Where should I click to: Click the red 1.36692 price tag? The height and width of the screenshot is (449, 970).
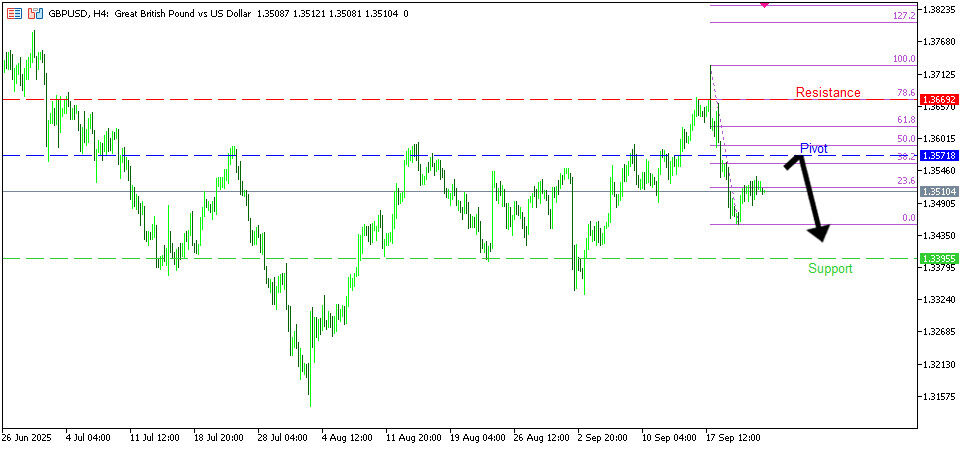[939, 100]
